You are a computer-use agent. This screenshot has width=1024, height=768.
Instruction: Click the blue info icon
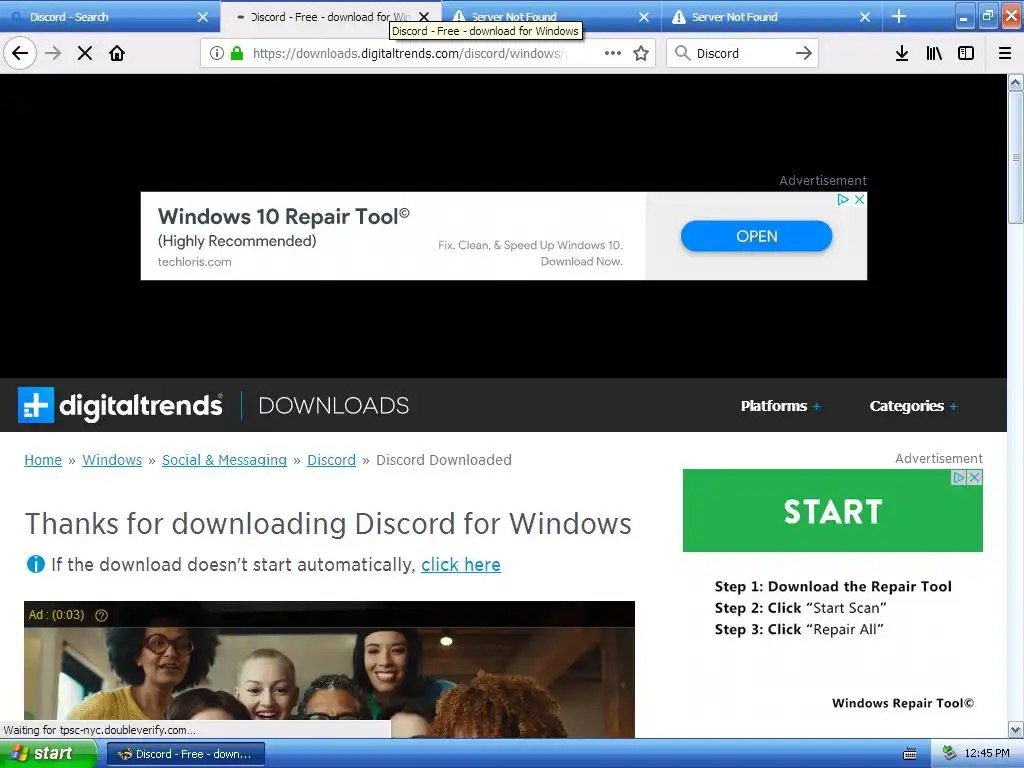(35, 564)
